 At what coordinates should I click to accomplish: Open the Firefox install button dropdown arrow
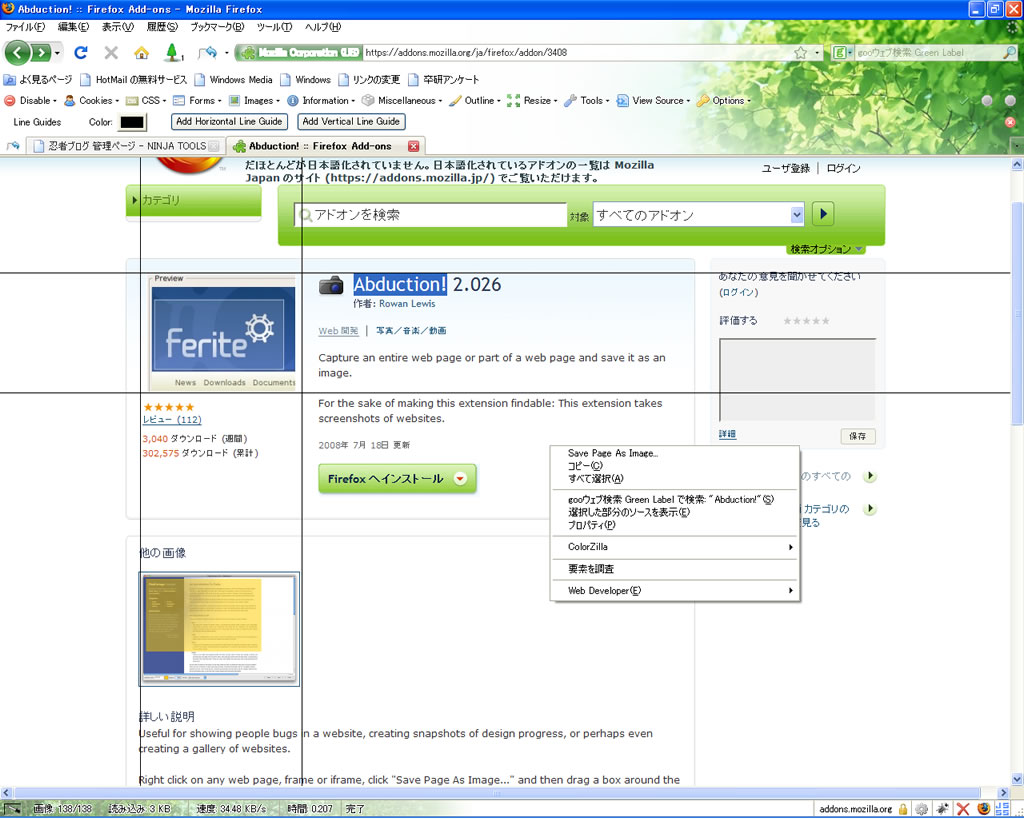460,479
